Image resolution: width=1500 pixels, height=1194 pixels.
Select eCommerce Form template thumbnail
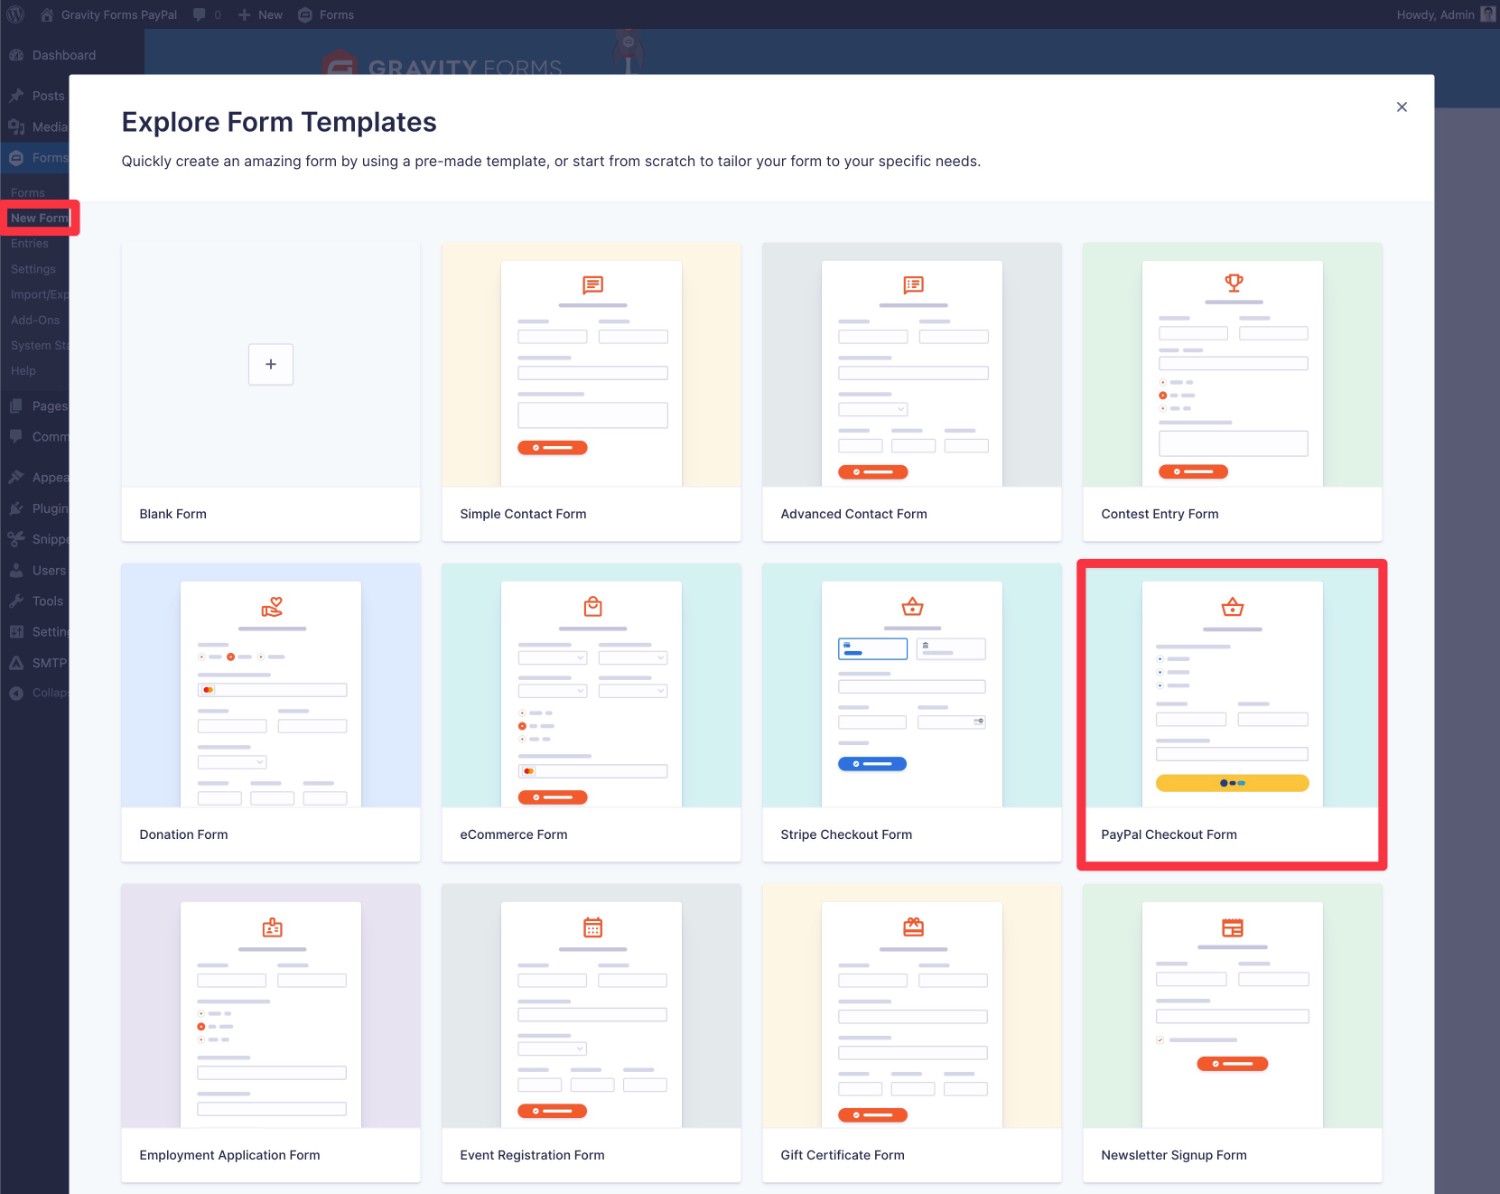[592, 685]
